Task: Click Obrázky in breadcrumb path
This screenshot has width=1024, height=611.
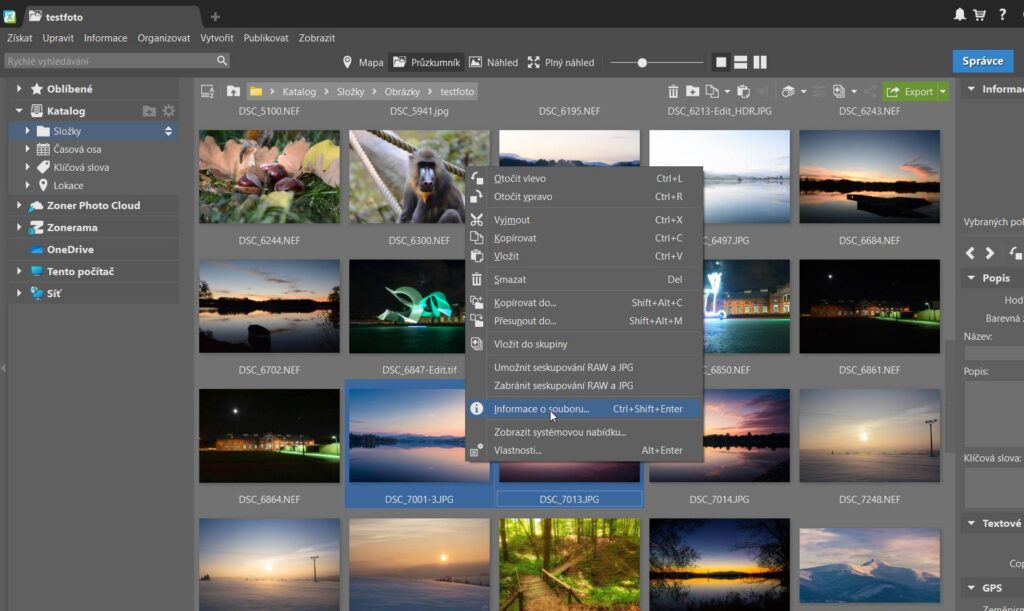Action: (x=402, y=91)
